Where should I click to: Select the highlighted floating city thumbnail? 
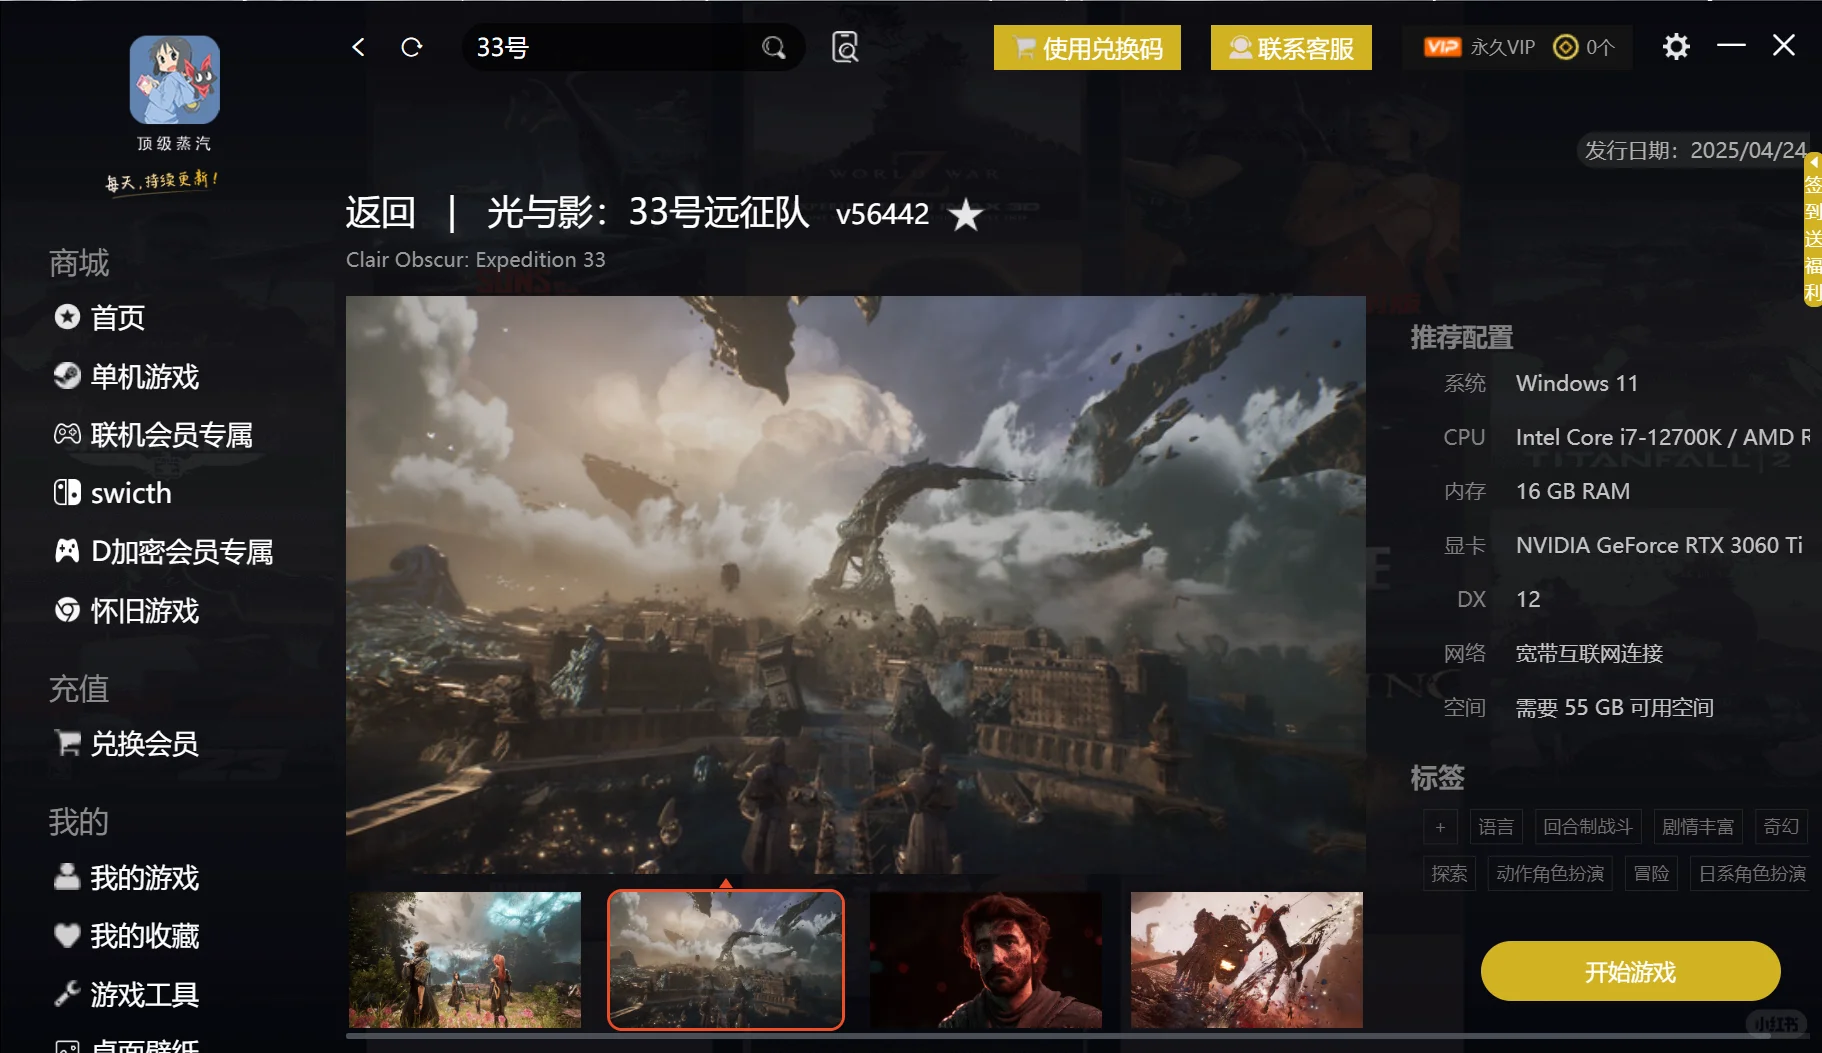click(x=726, y=960)
